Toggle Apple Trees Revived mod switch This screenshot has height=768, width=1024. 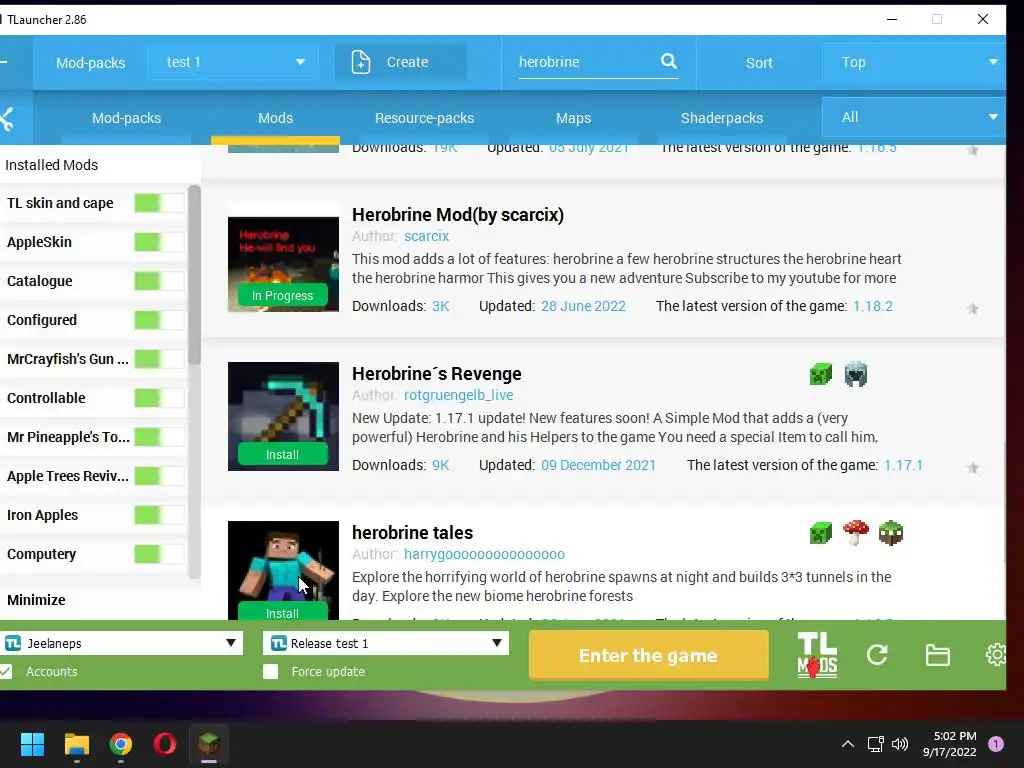coord(159,476)
